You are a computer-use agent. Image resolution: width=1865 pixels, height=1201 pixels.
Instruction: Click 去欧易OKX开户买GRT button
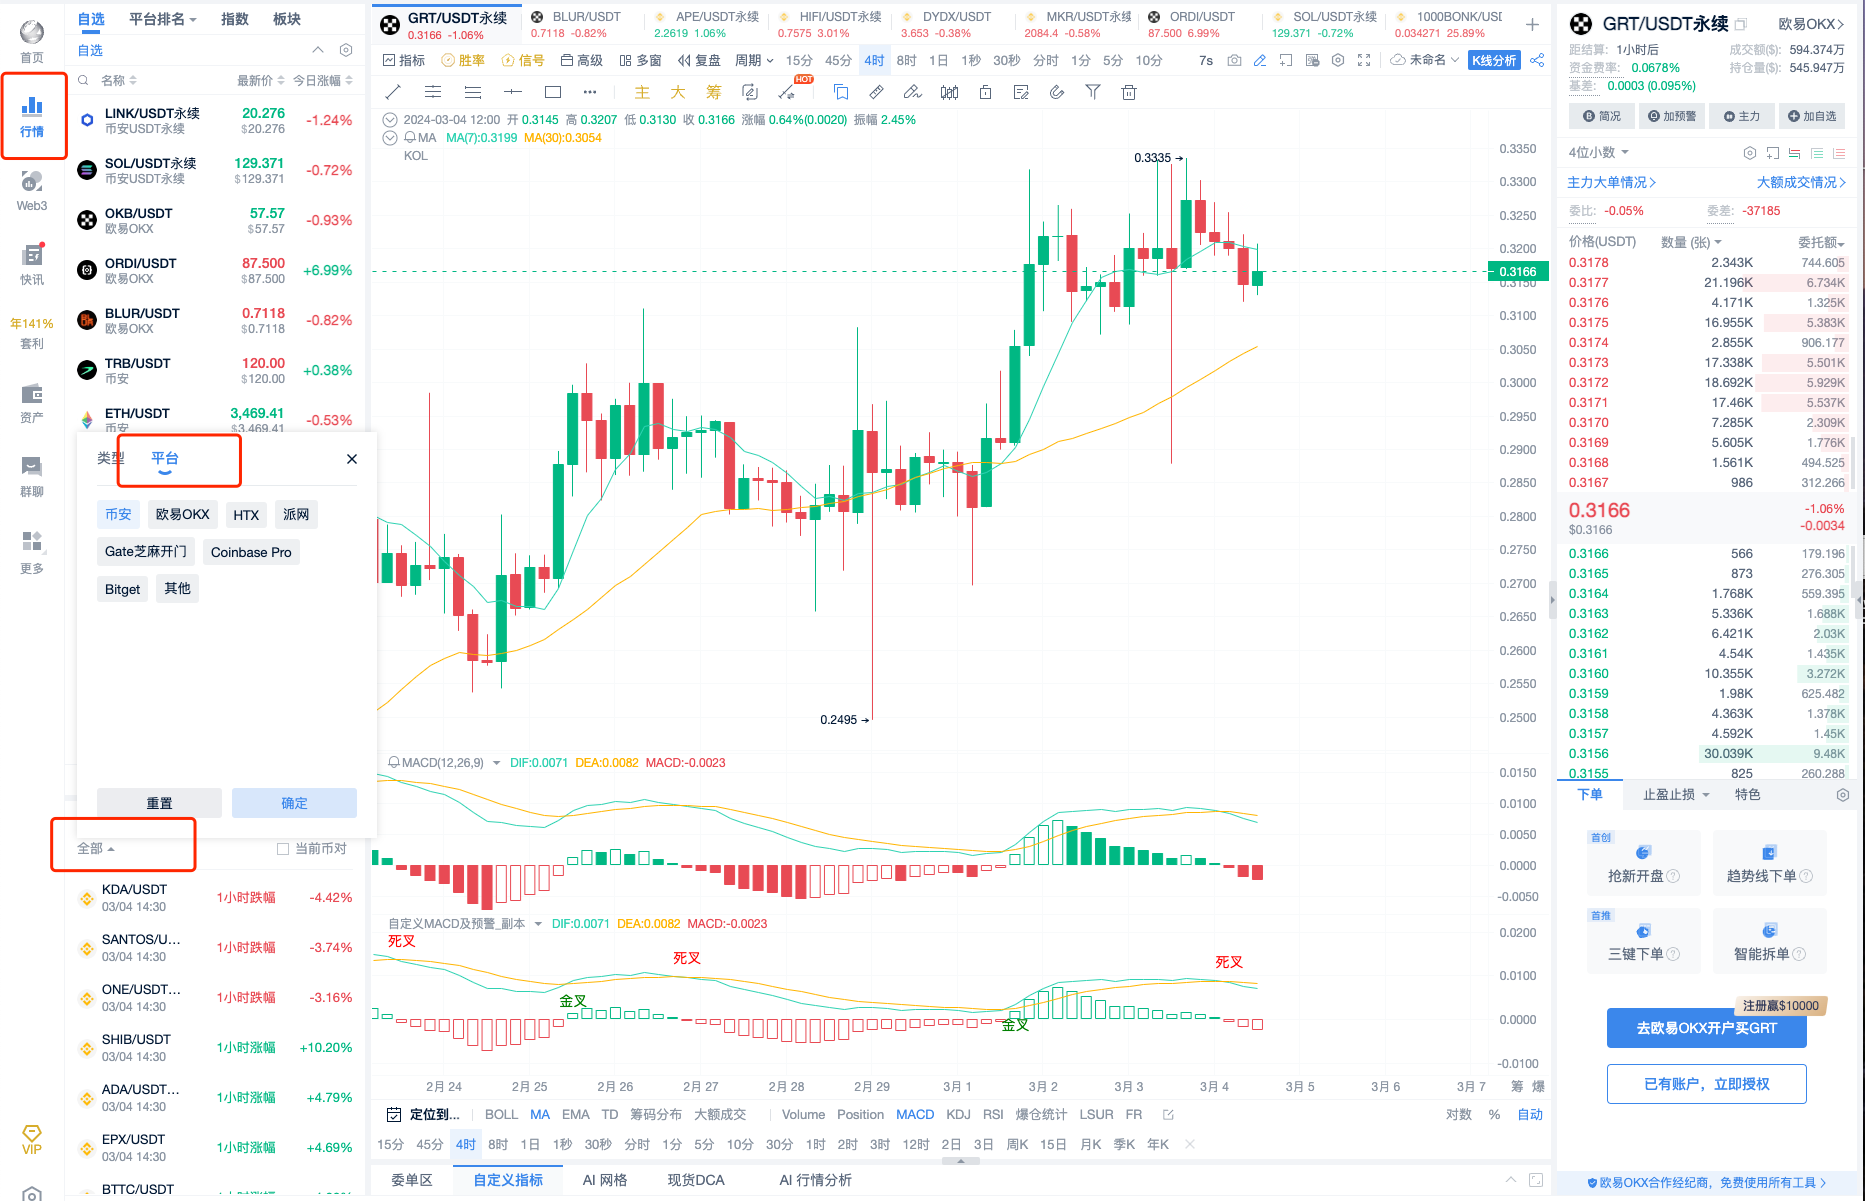pyautogui.click(x=1706, y=1028)
